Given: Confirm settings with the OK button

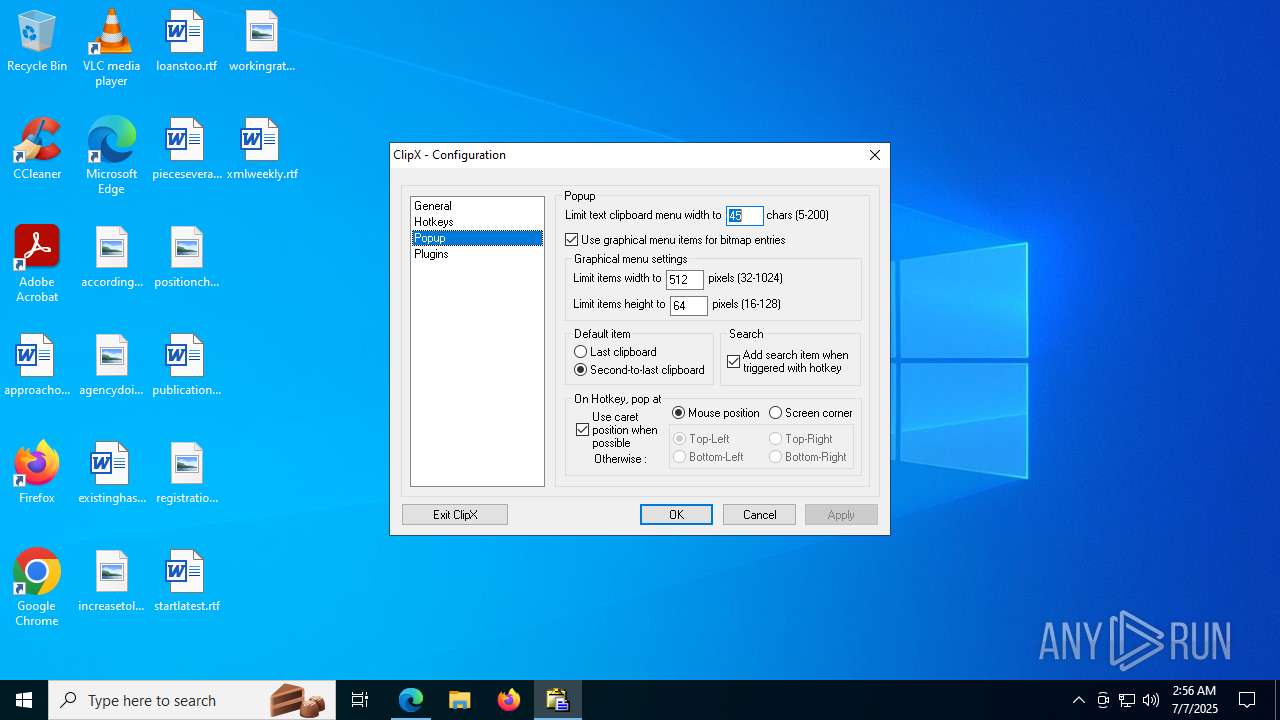Looking at the screenshot, I should [x=676, y=515].
